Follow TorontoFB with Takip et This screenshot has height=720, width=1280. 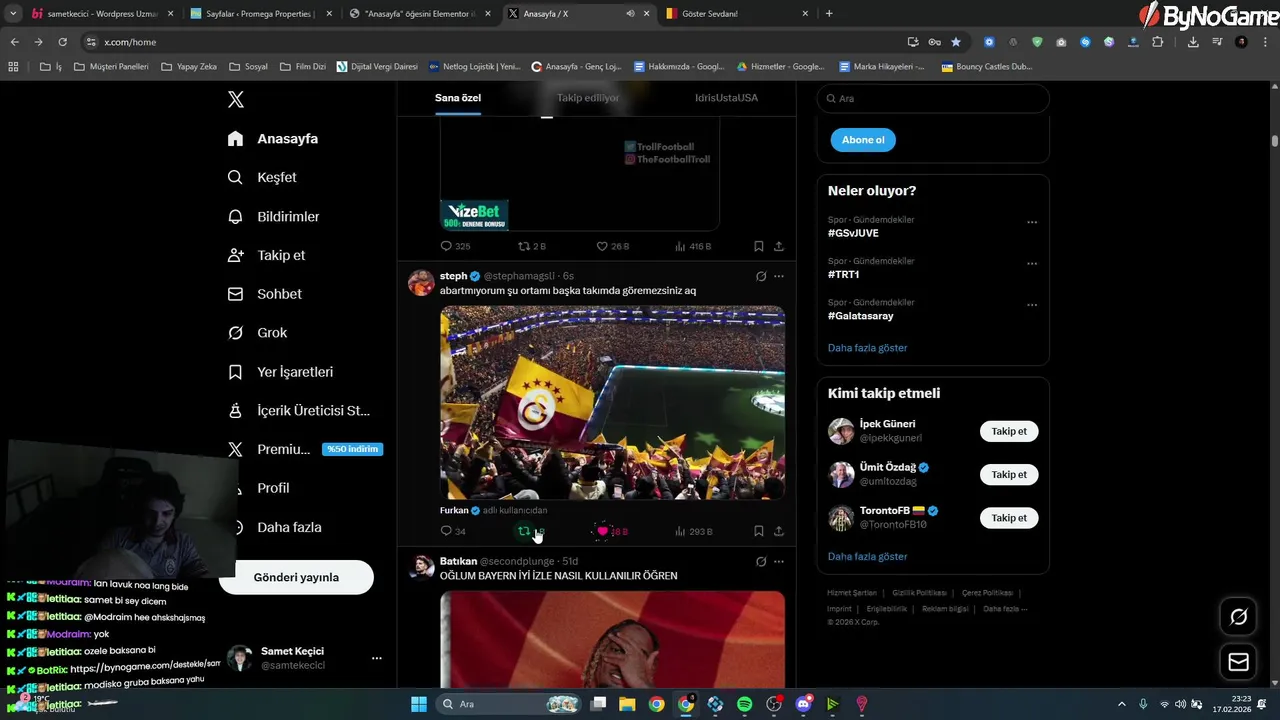click(x=1009, y=518)
